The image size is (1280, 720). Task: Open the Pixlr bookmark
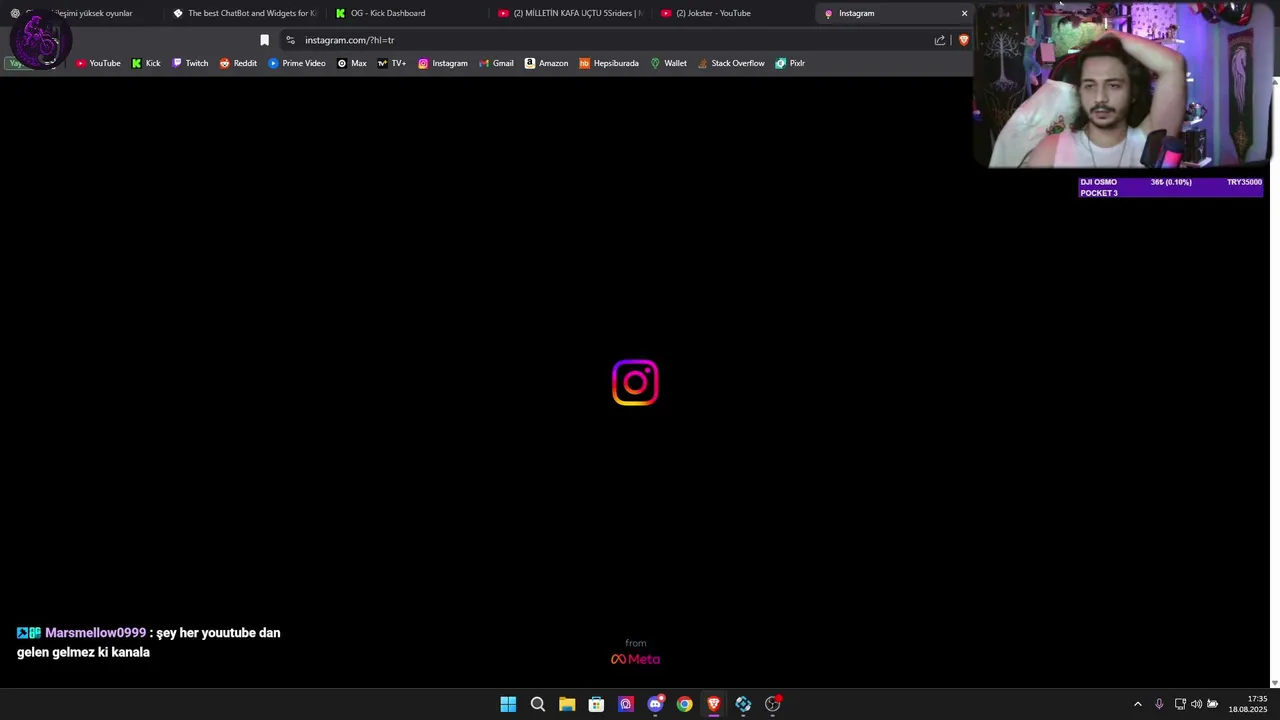point(790,63)
